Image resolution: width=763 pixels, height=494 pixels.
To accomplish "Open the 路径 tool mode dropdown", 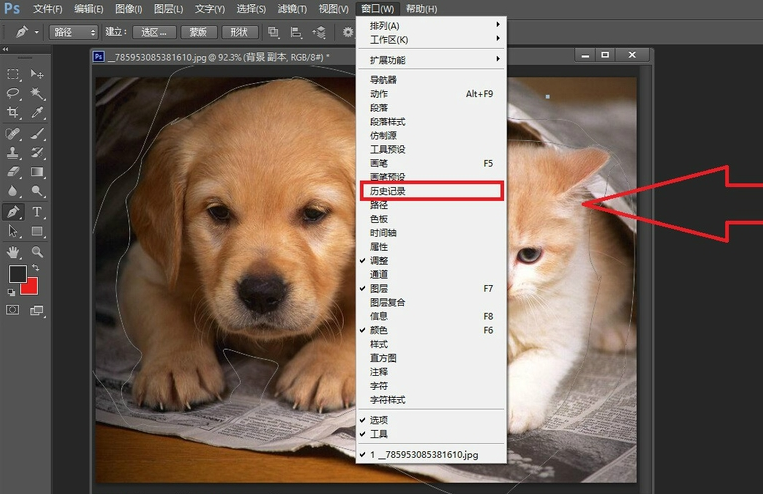I will (x=73, y=32).
